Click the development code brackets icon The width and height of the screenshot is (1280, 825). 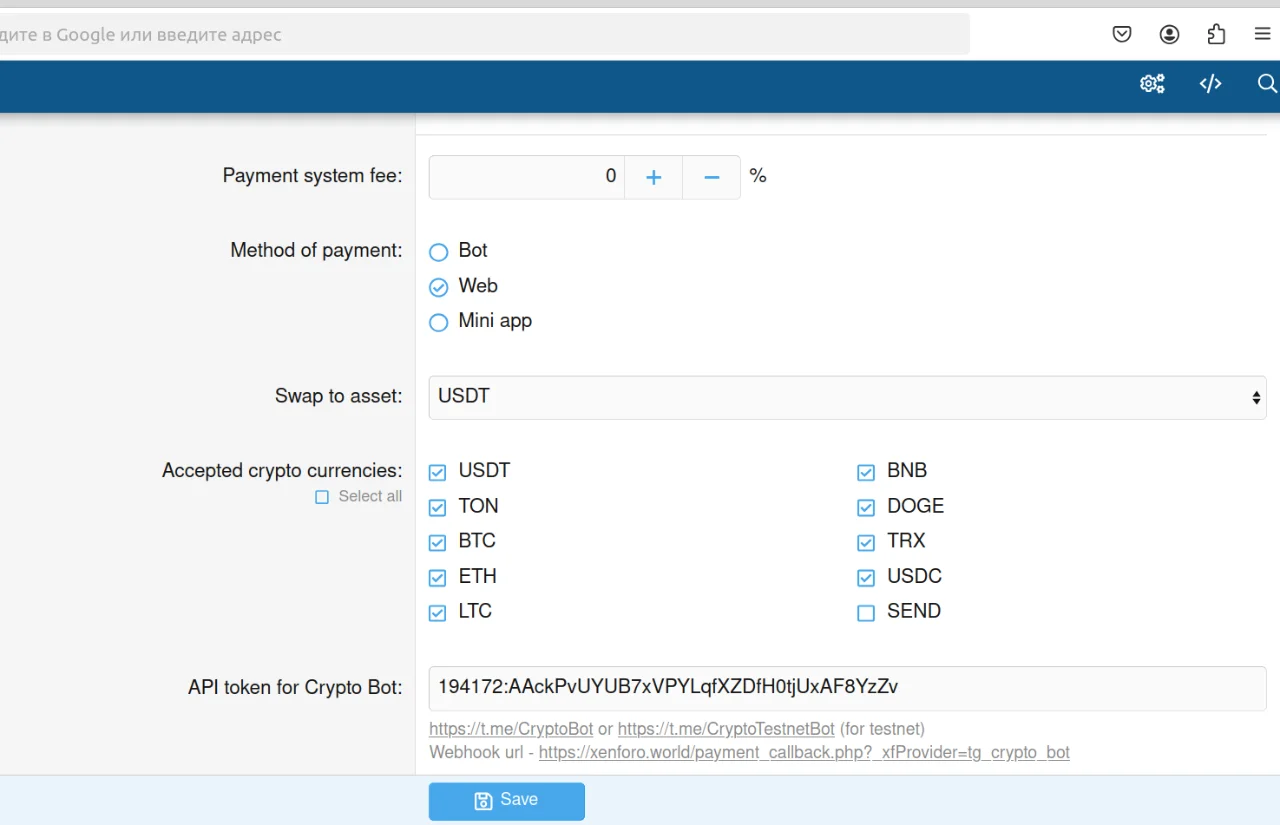pos(1210,84)
